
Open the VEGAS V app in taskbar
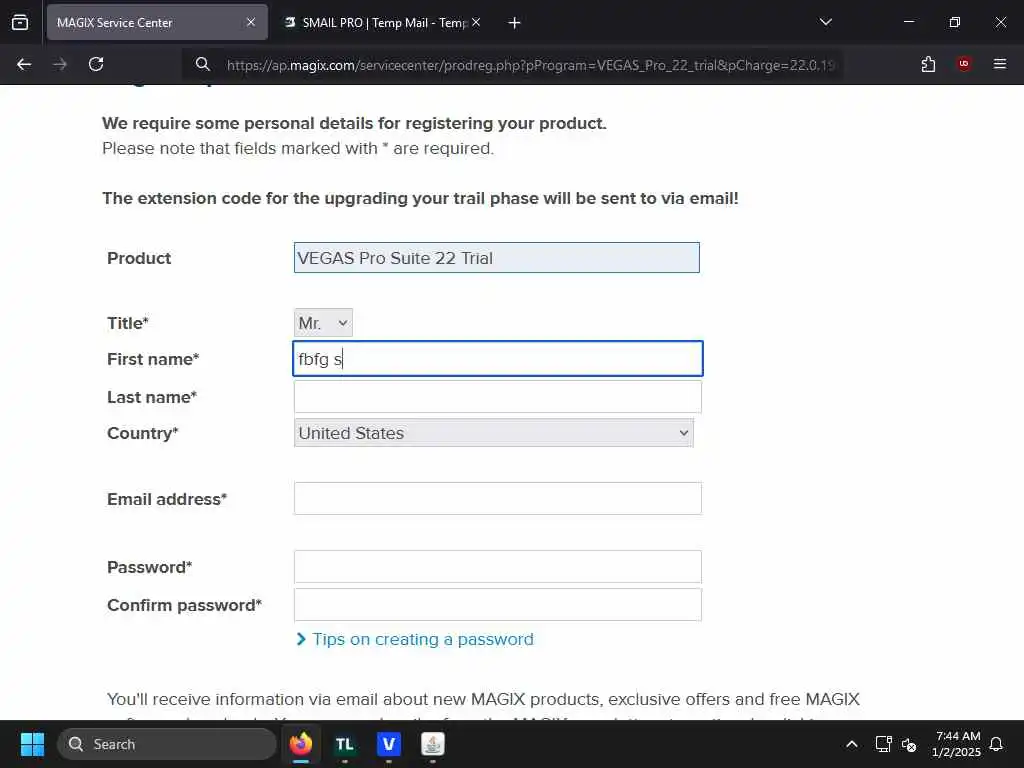pyautogui.click(x=389, y=744)
